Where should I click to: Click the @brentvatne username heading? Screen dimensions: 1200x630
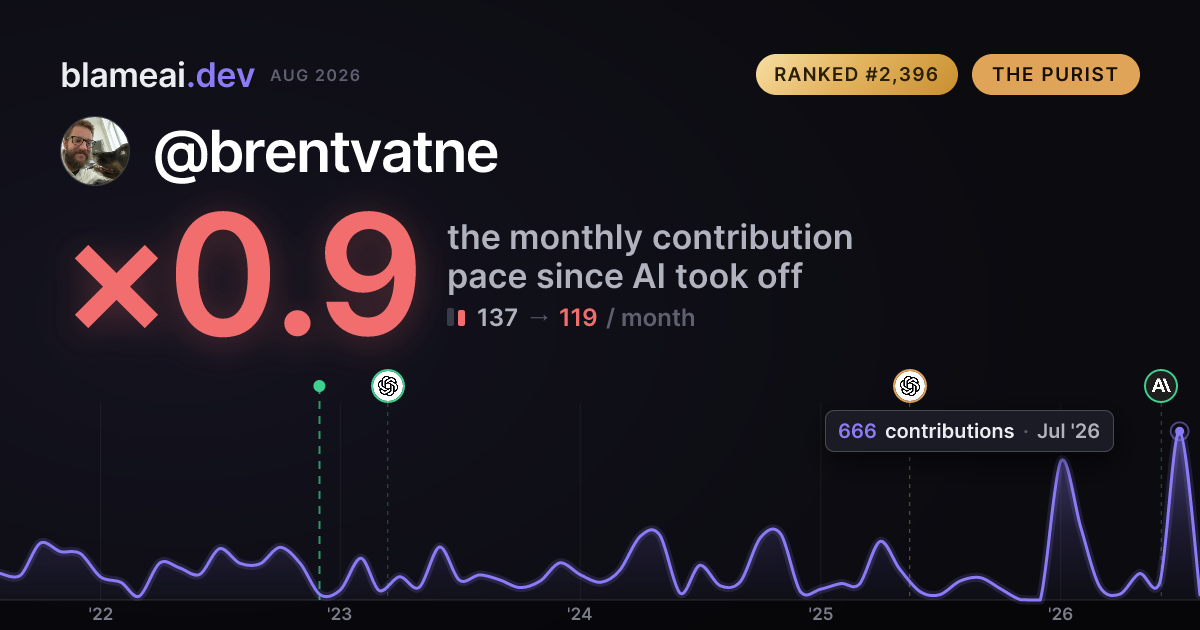click(x=325, y=153)
